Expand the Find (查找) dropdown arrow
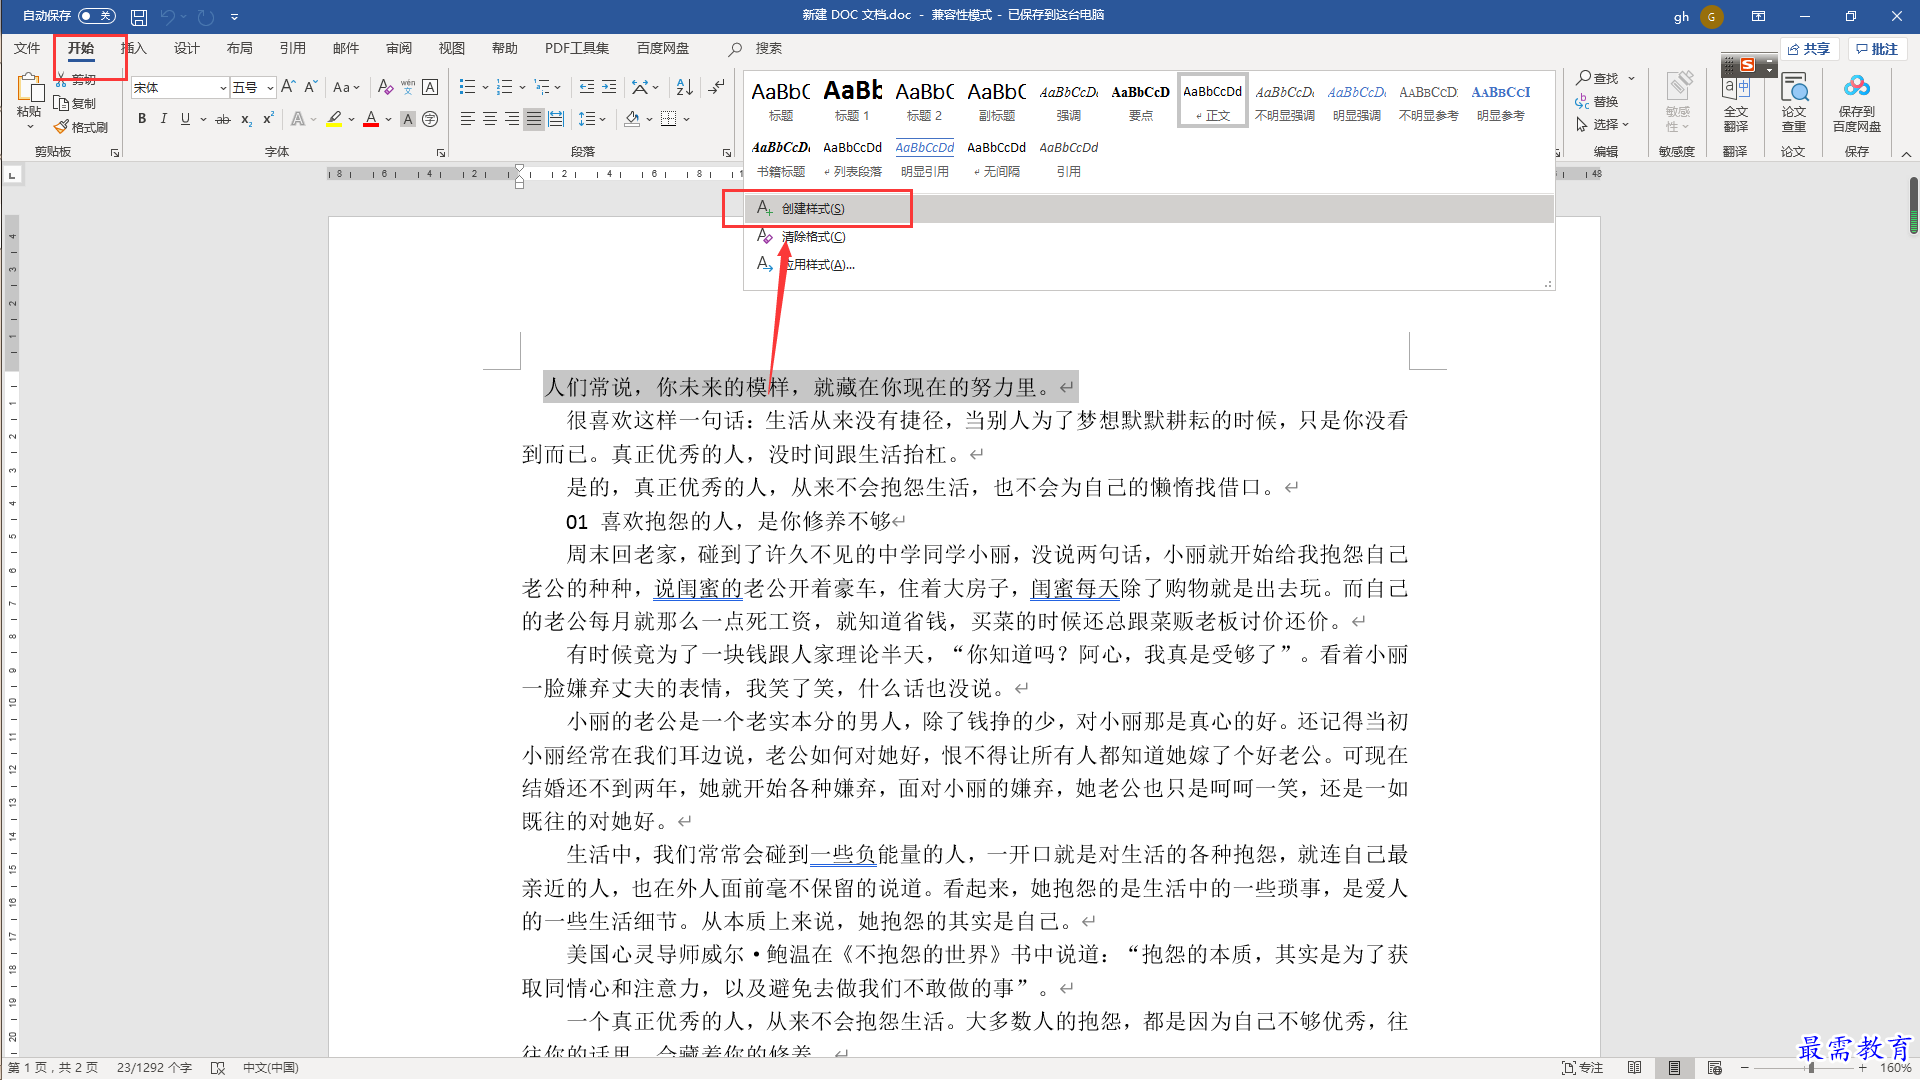Image resolution: width=1920 pixels, height=1080 pixels. (x=1631, y=78)
